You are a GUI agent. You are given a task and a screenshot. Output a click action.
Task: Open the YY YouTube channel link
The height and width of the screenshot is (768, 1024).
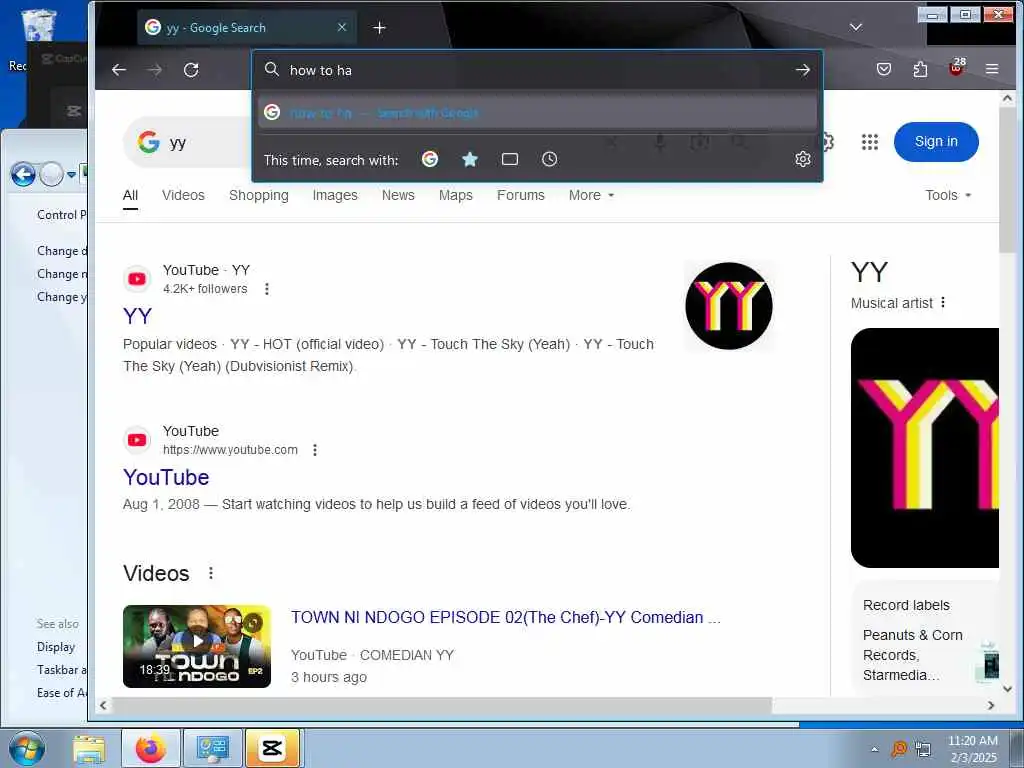coord(137,316)
